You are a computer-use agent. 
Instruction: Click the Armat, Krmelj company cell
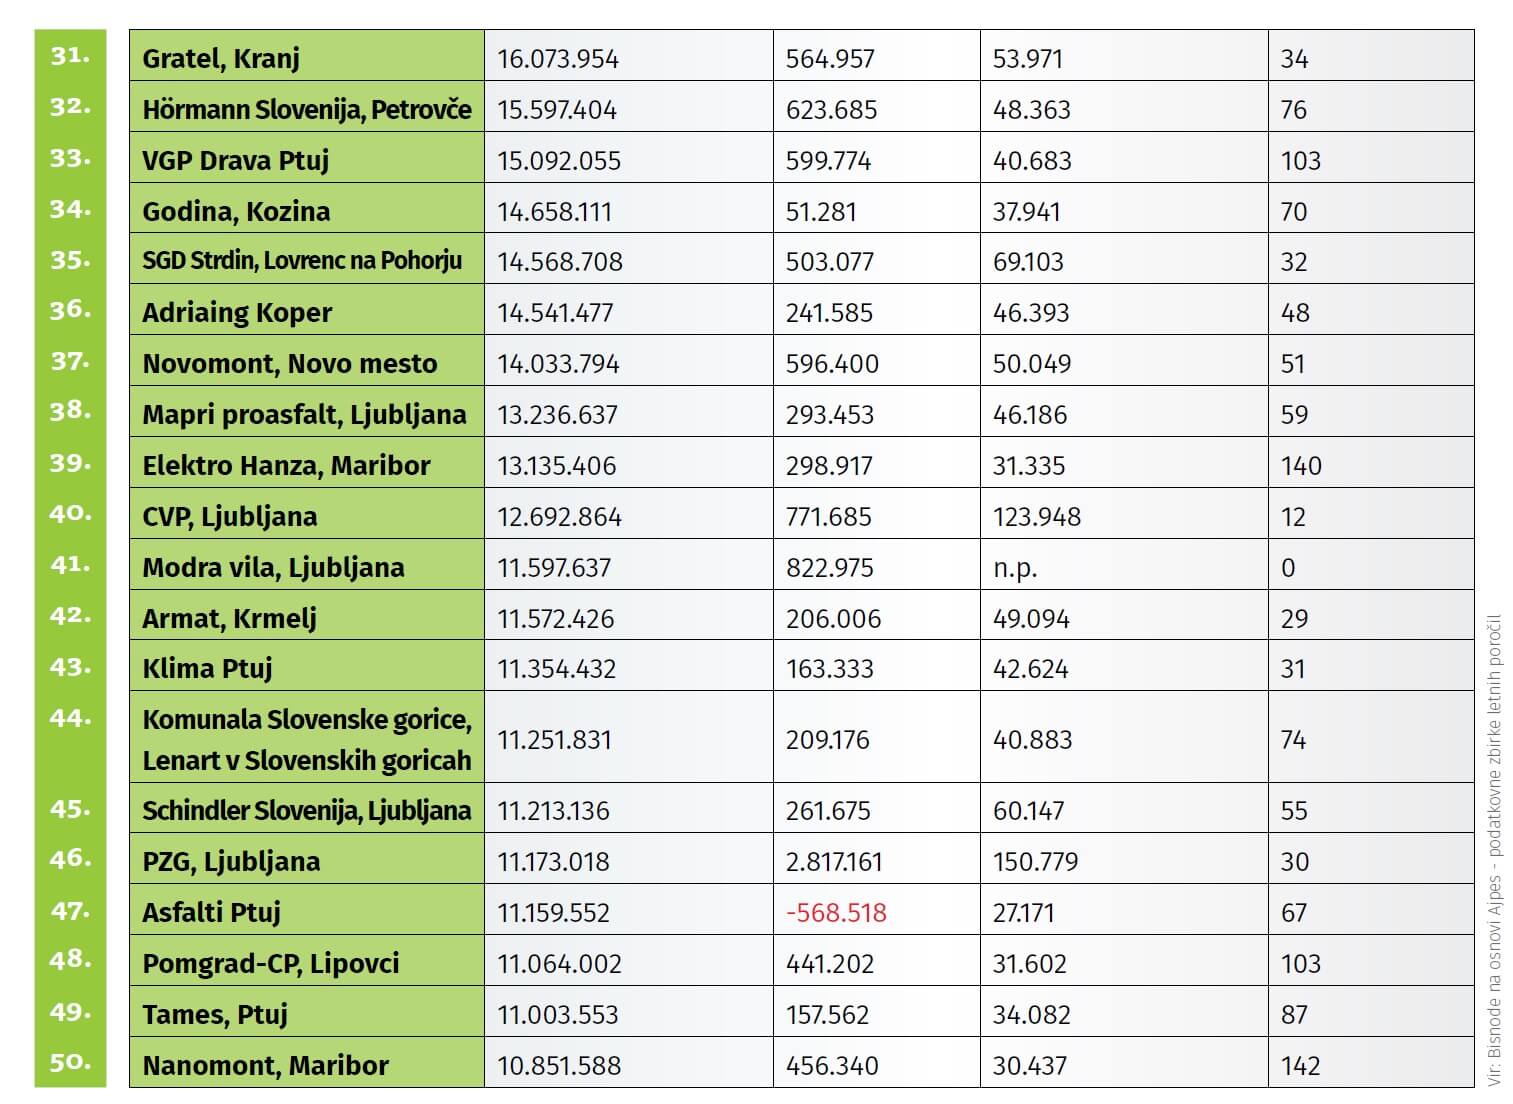point(306,618)
